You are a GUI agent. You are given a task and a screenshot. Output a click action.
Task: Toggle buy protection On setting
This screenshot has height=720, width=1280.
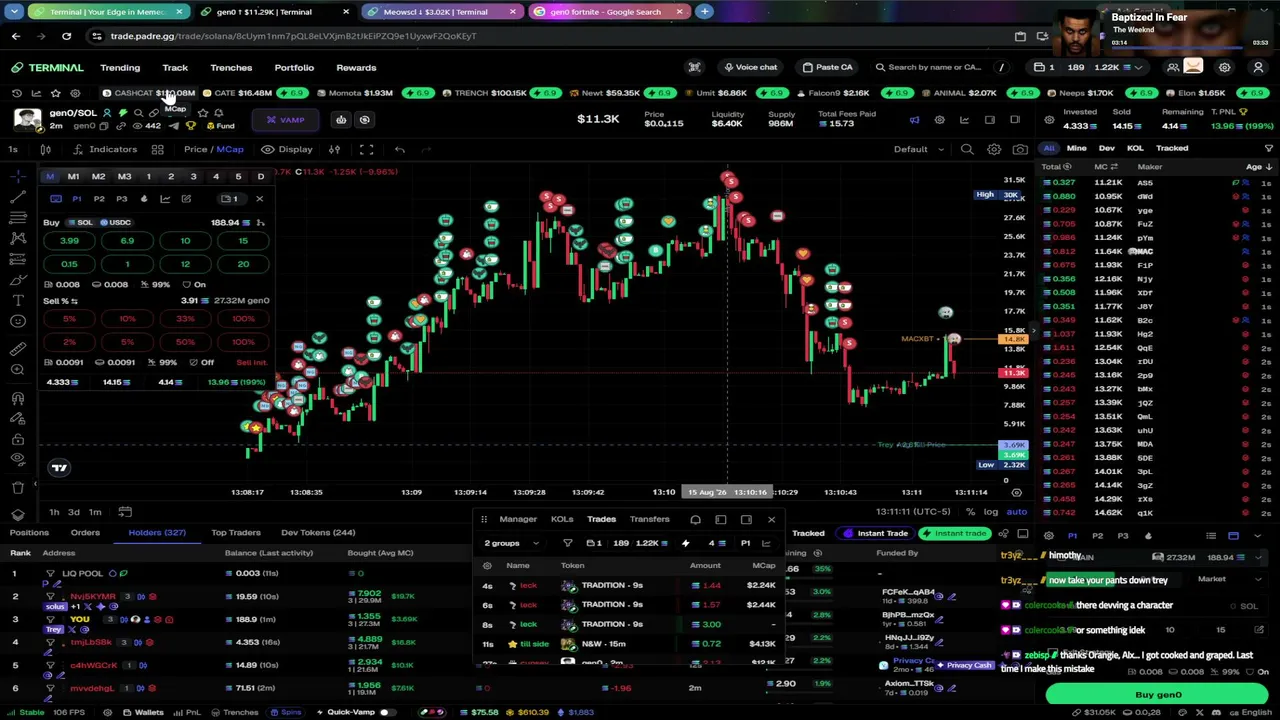tap(193, 285)
